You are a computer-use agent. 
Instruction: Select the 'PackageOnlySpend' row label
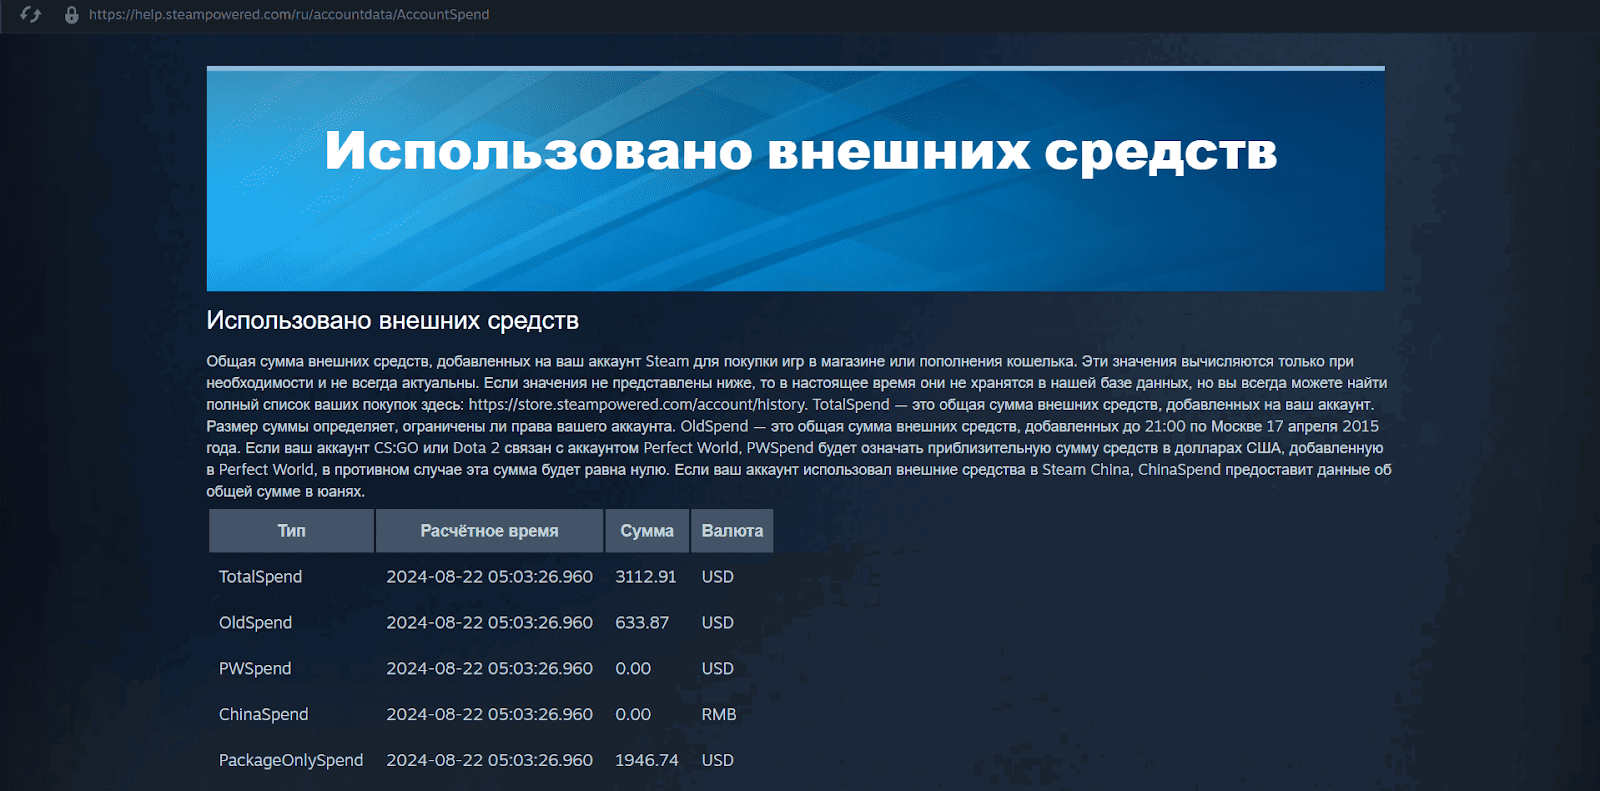(x=291, y=761)
